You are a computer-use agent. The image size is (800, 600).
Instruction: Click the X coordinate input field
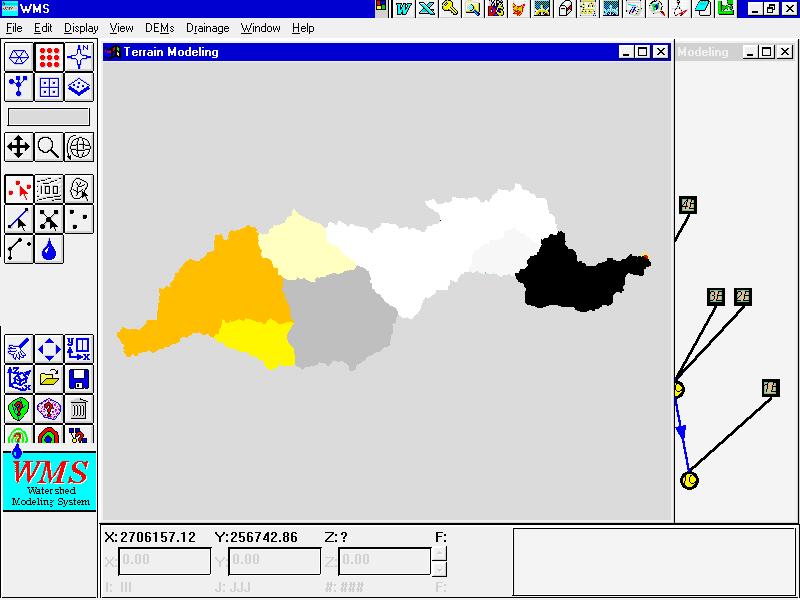pyautogui.click(x=164, y=561)
